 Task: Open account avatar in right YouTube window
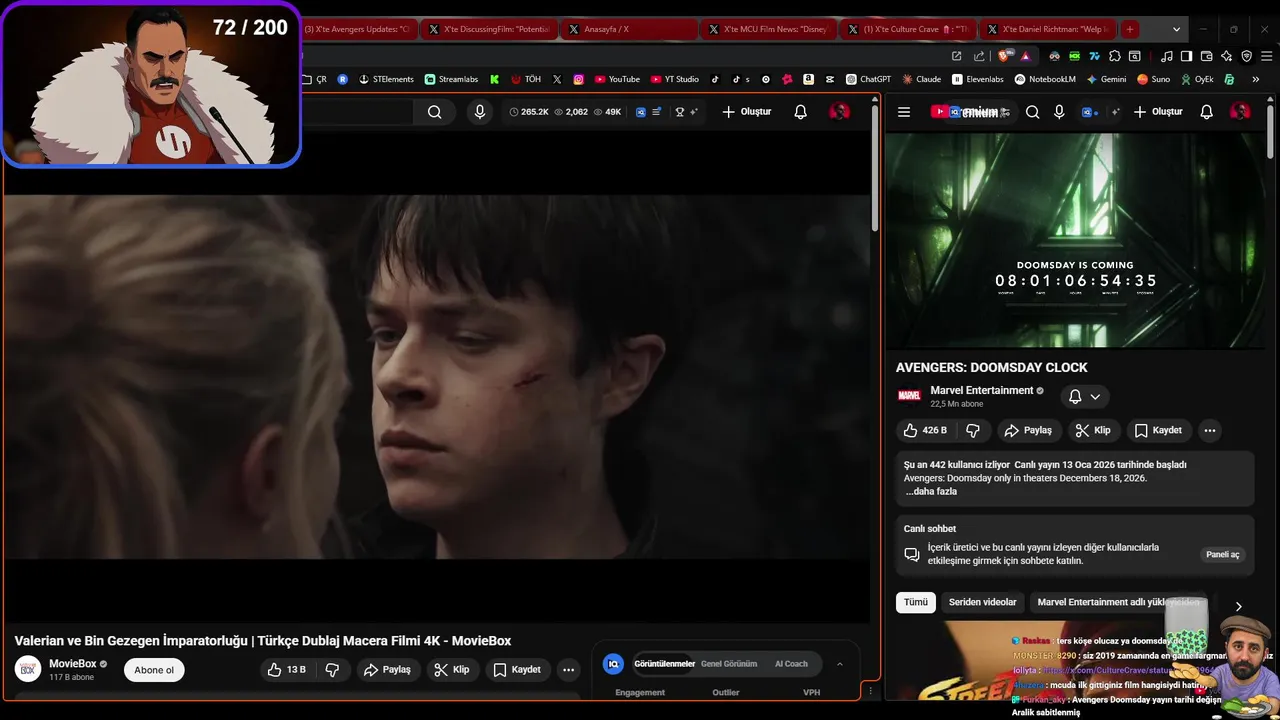1240,112
